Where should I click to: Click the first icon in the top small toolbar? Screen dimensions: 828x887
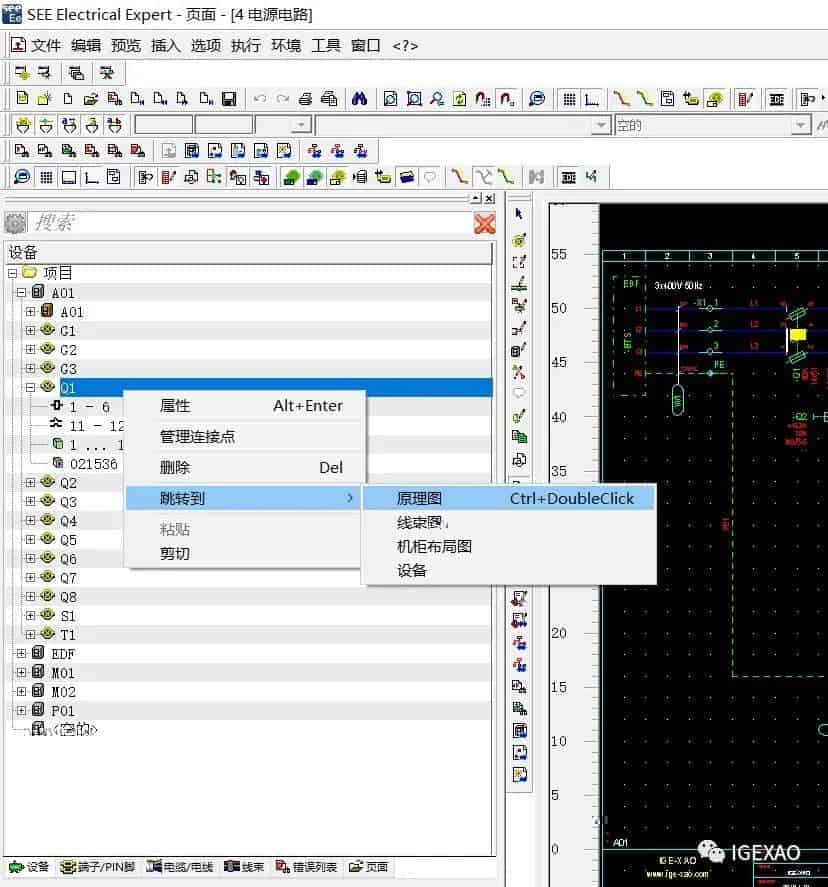tap(22, 73)
